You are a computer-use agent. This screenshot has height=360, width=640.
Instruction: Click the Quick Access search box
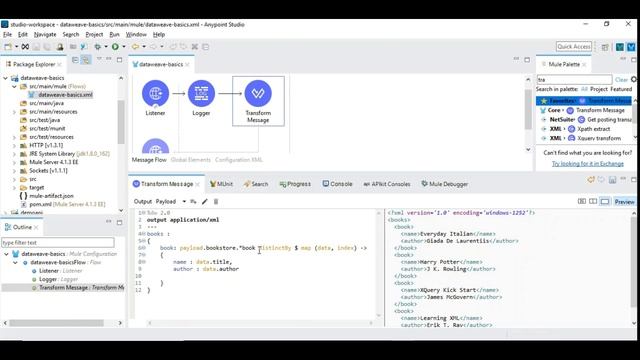pyautogui.click(x=573, y=47)
